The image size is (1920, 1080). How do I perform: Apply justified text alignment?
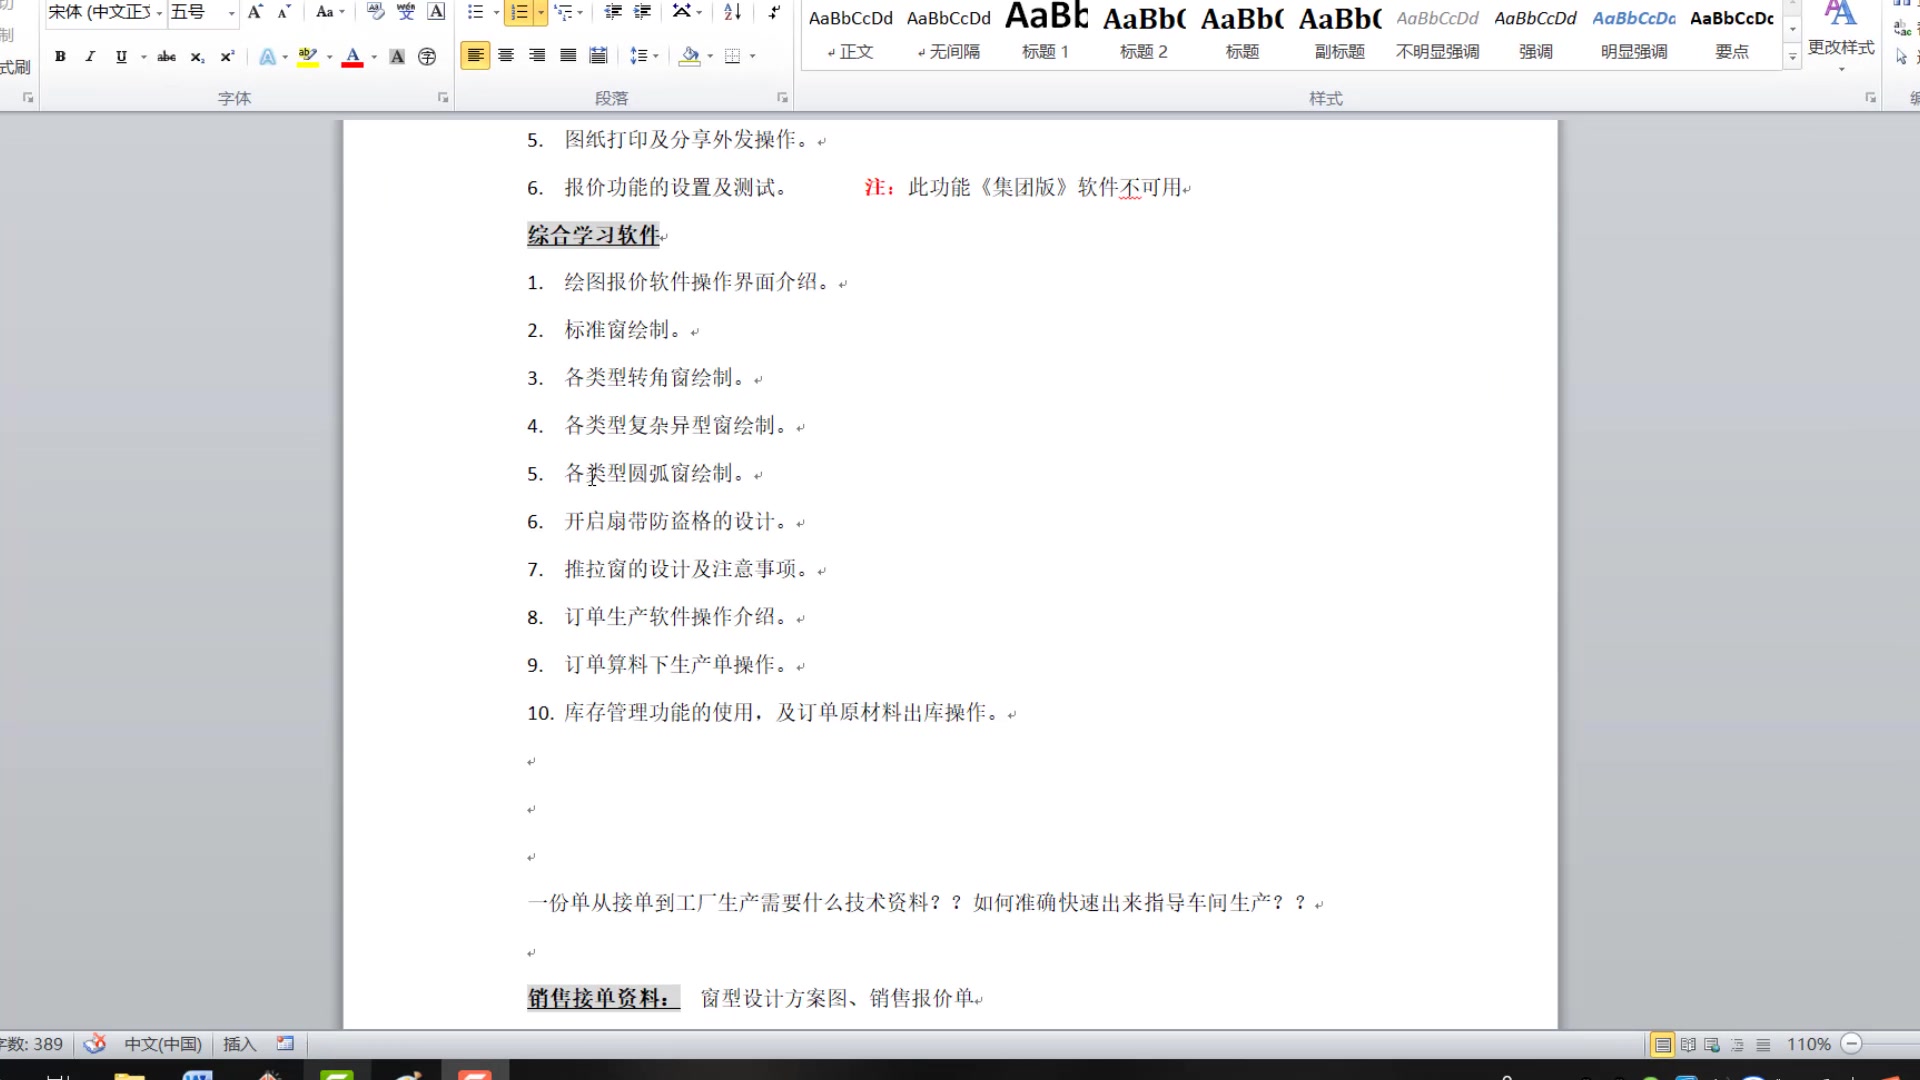[568, 56]
